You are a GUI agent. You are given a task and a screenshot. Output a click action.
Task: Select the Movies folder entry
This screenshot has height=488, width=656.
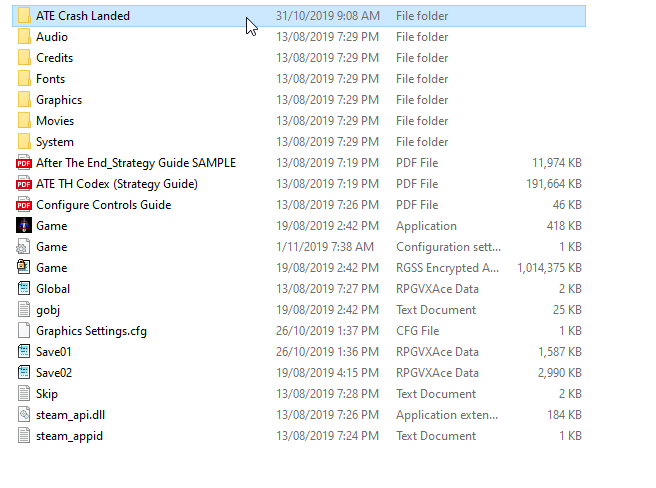[x=55, y=121]
